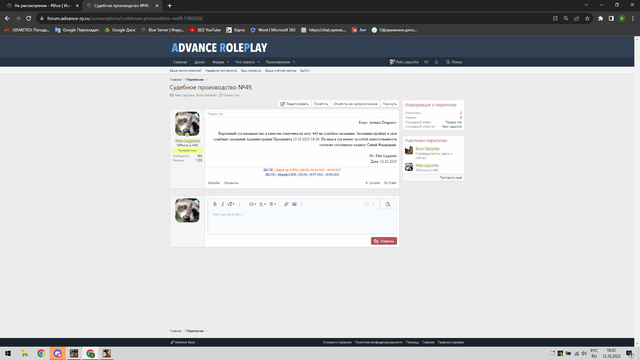Viewport: 640px width, 360px height.
Task: Click the Отметить как непрочитанное button
Action: click(x=355, y=104)
